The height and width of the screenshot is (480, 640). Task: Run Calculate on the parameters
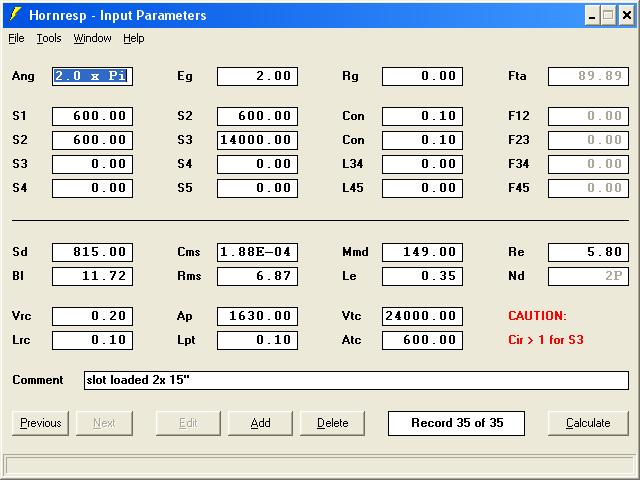[x=588, y=423]
